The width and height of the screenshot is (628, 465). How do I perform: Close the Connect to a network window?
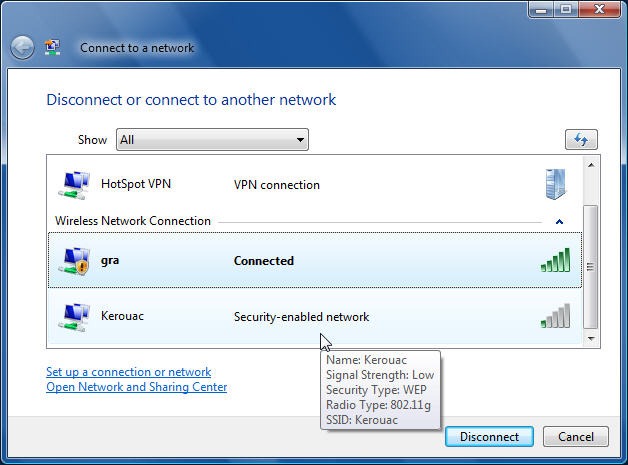(600, 9)
